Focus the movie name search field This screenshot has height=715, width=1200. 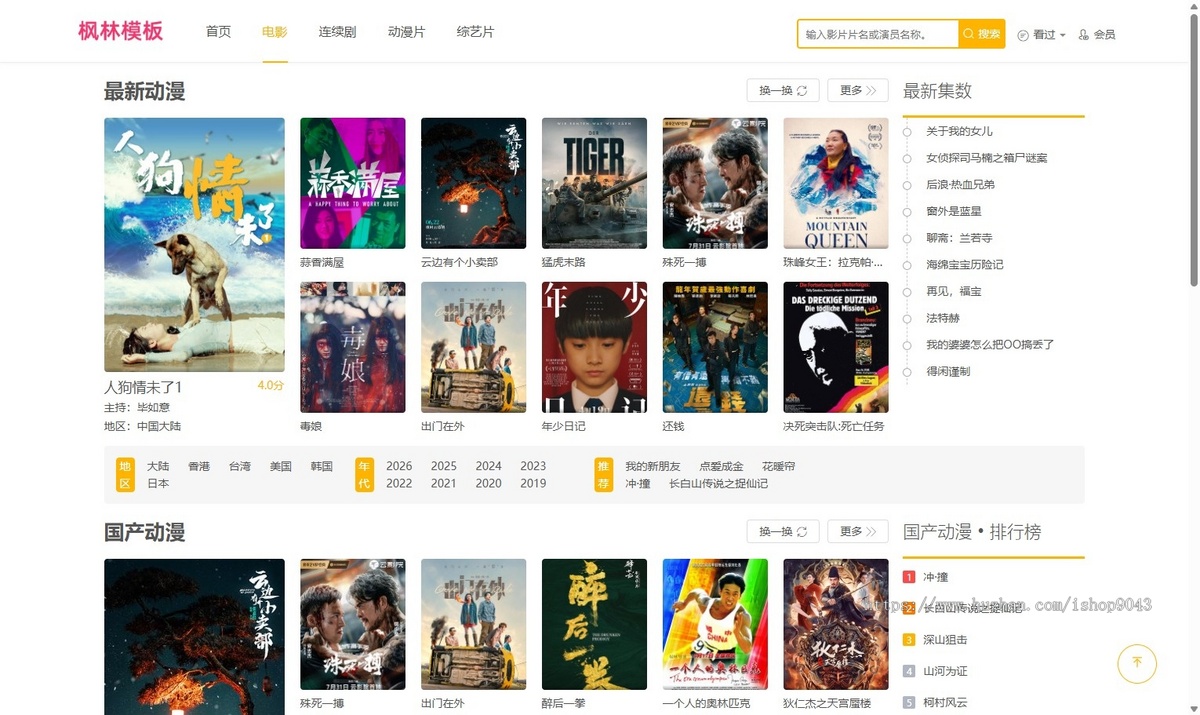pos(878,34)
